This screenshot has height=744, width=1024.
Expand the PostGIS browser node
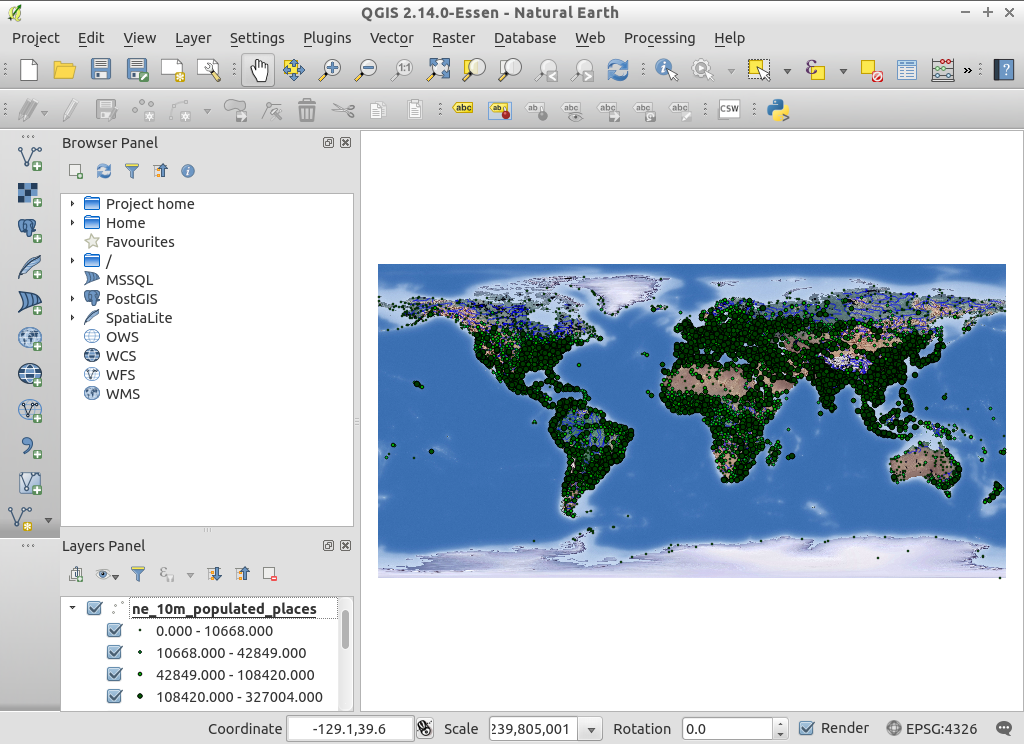pyautogui.click(x=72, y=299)
